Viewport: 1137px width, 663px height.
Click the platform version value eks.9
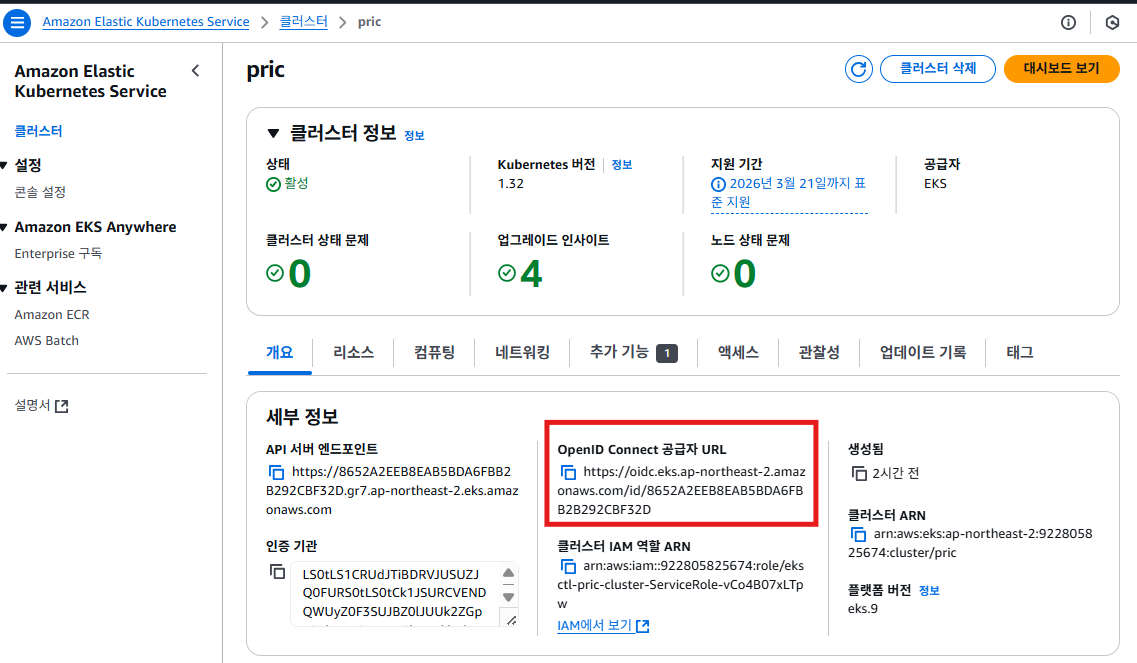(863, 609)
